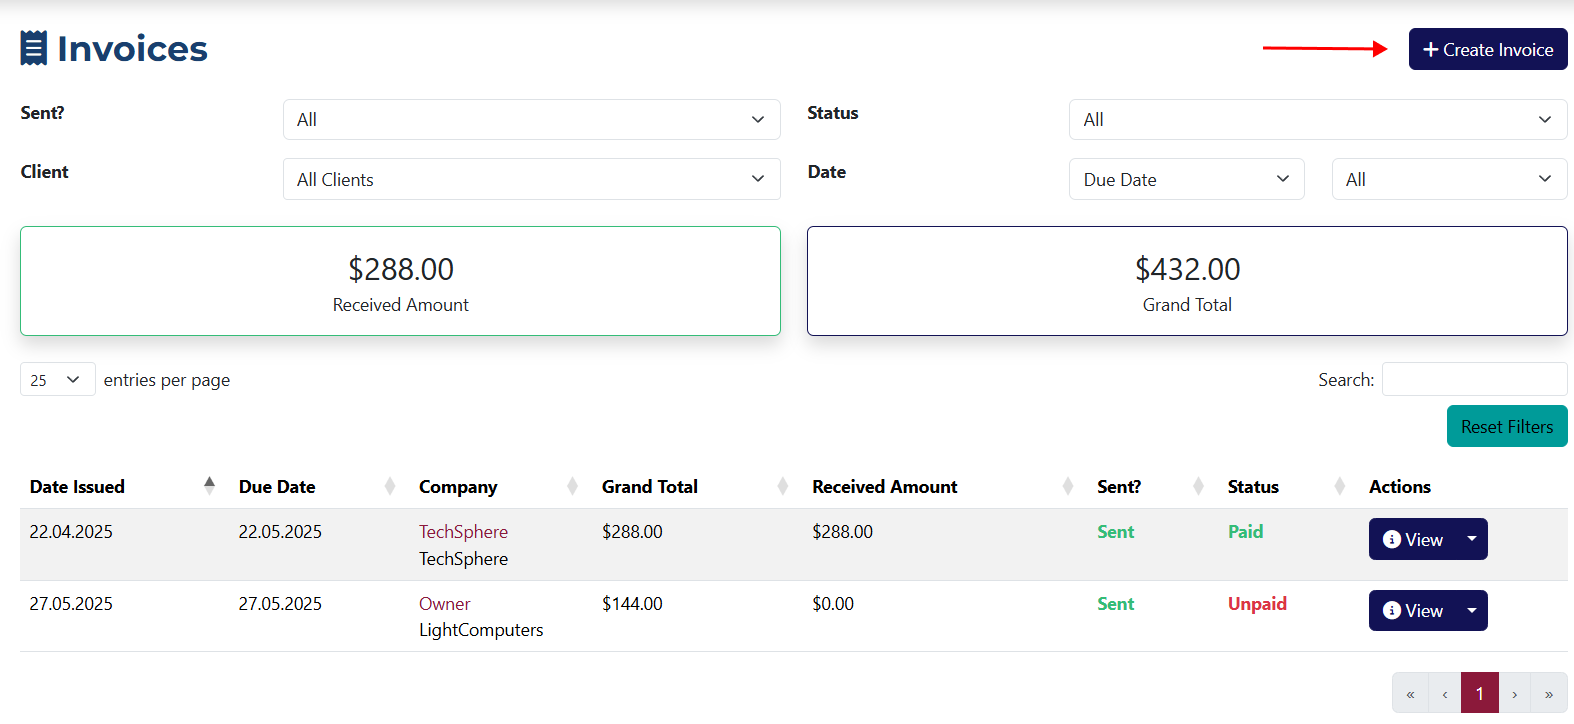Click the LightComputers company name text

pyautogui.click(x=481, y=629)
